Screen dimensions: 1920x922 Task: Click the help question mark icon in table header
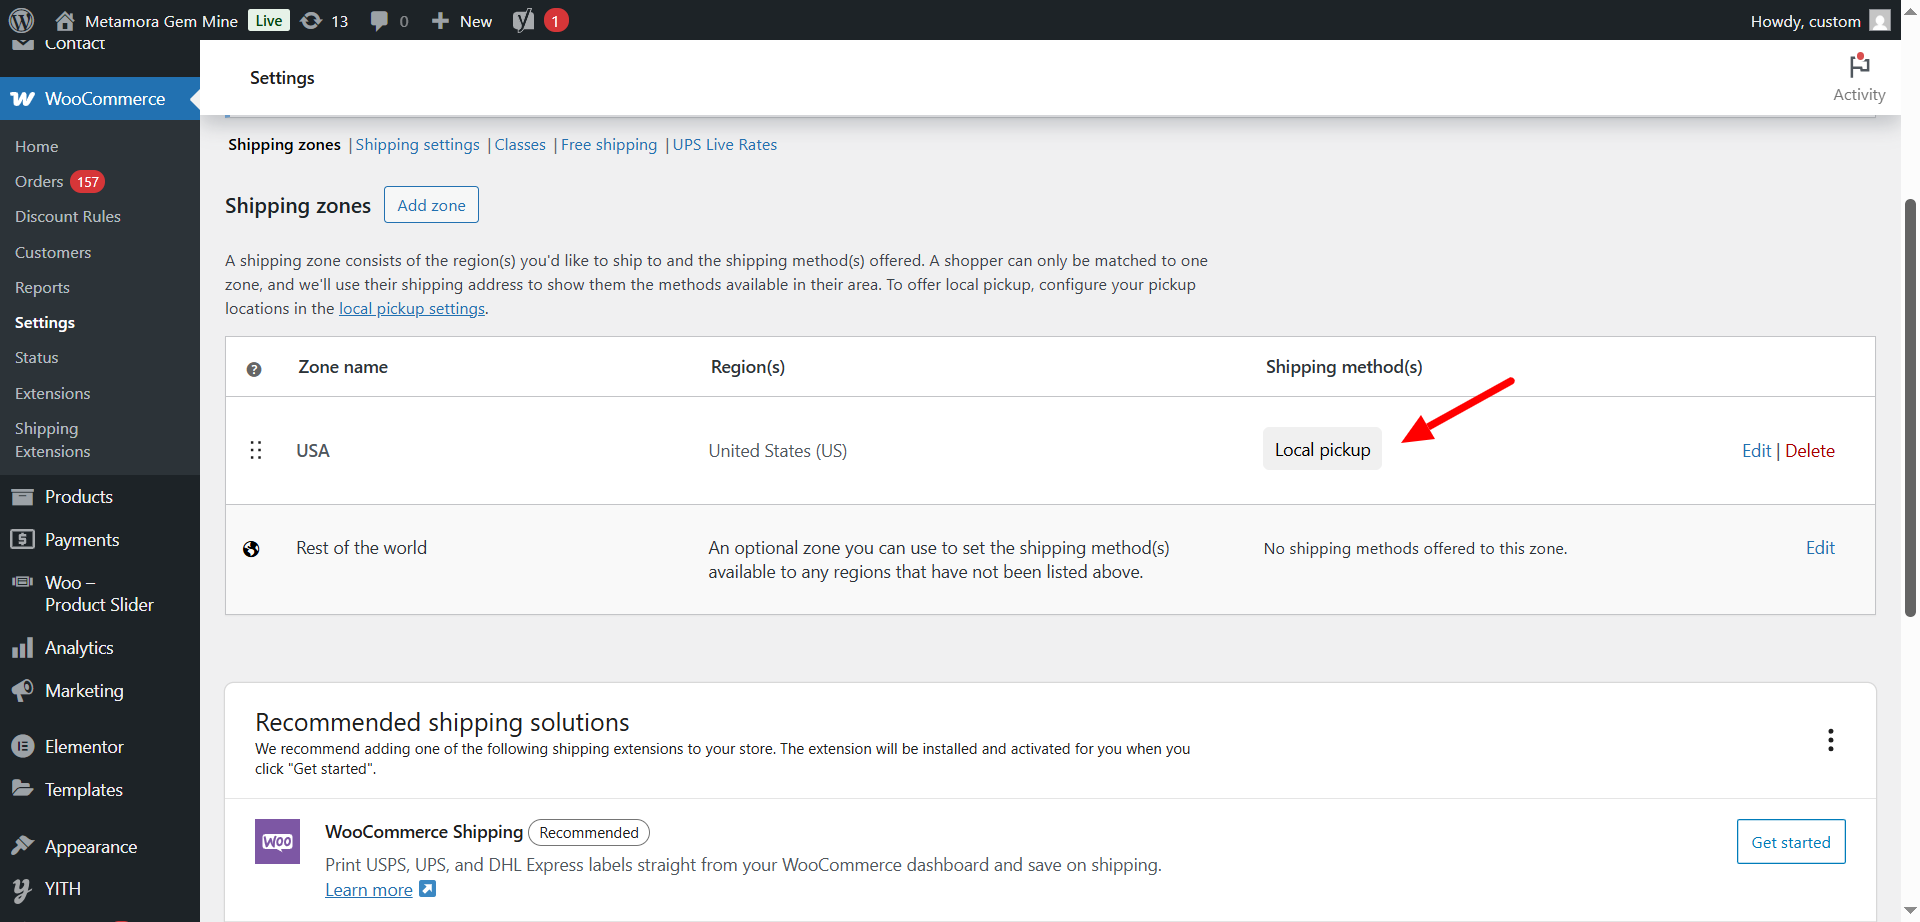254,369
